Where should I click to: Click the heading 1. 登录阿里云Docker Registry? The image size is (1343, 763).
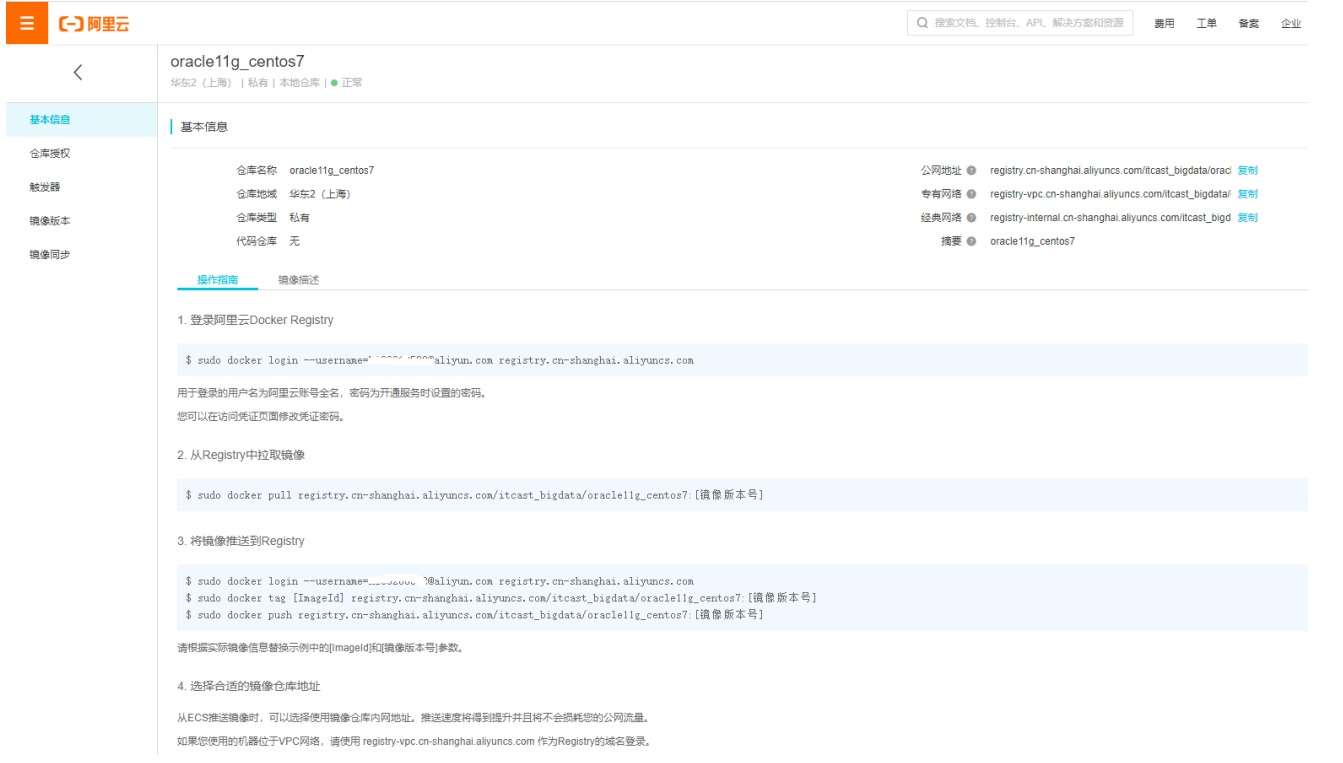coord(256,320)
